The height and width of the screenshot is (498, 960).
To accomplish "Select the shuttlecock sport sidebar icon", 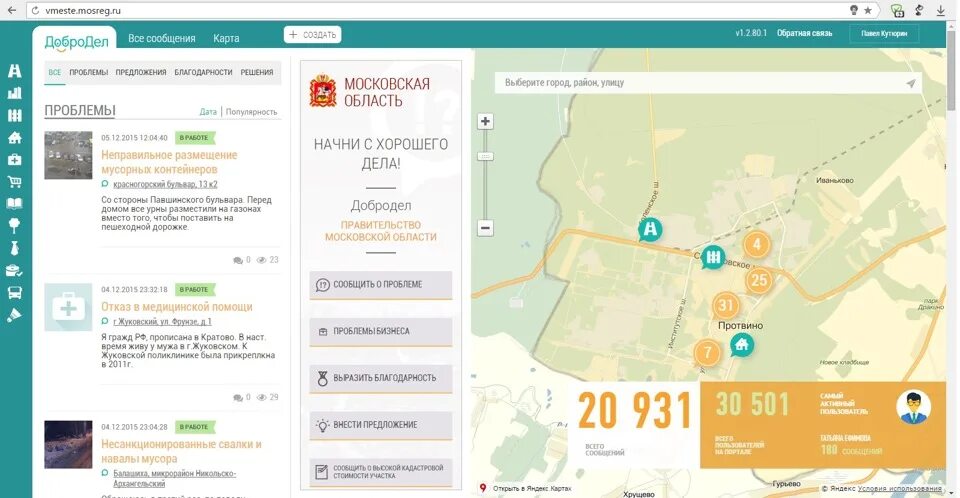I will point(15,315).
